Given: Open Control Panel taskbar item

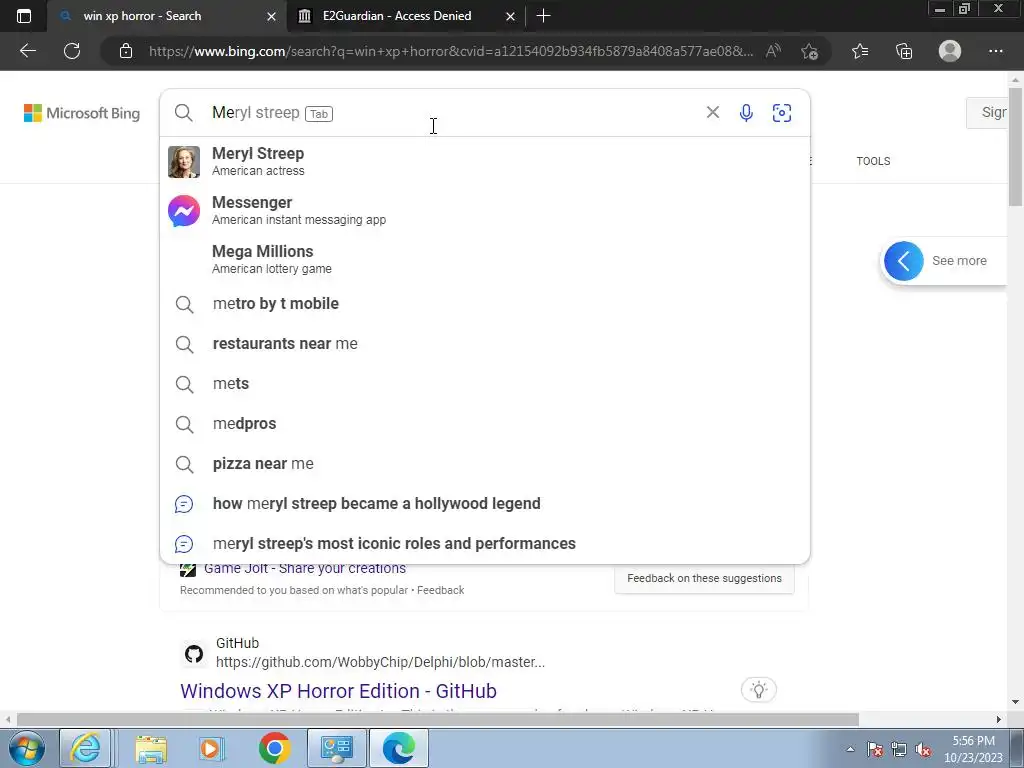Looking at the screenshot, I should coord(337,748).
